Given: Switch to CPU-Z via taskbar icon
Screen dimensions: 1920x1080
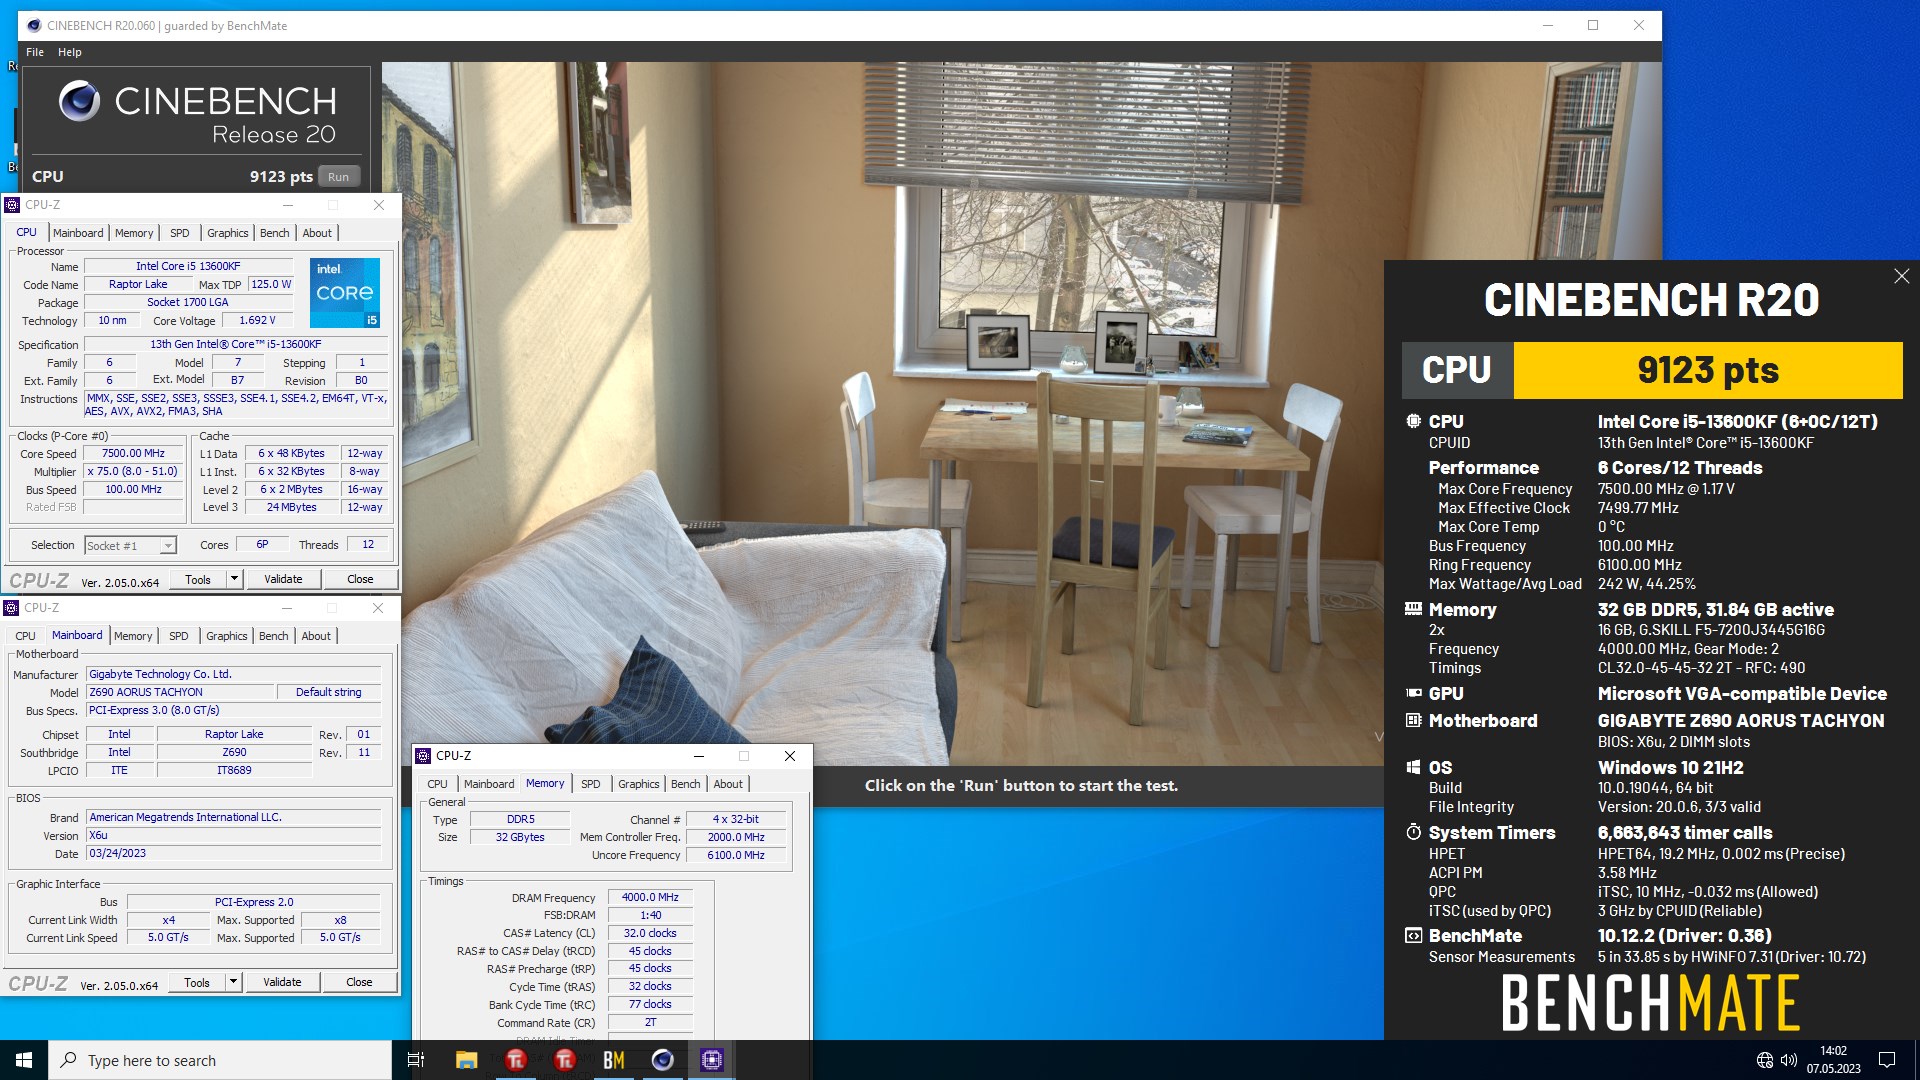Looking at the screenshot, I should (712, 1060).
